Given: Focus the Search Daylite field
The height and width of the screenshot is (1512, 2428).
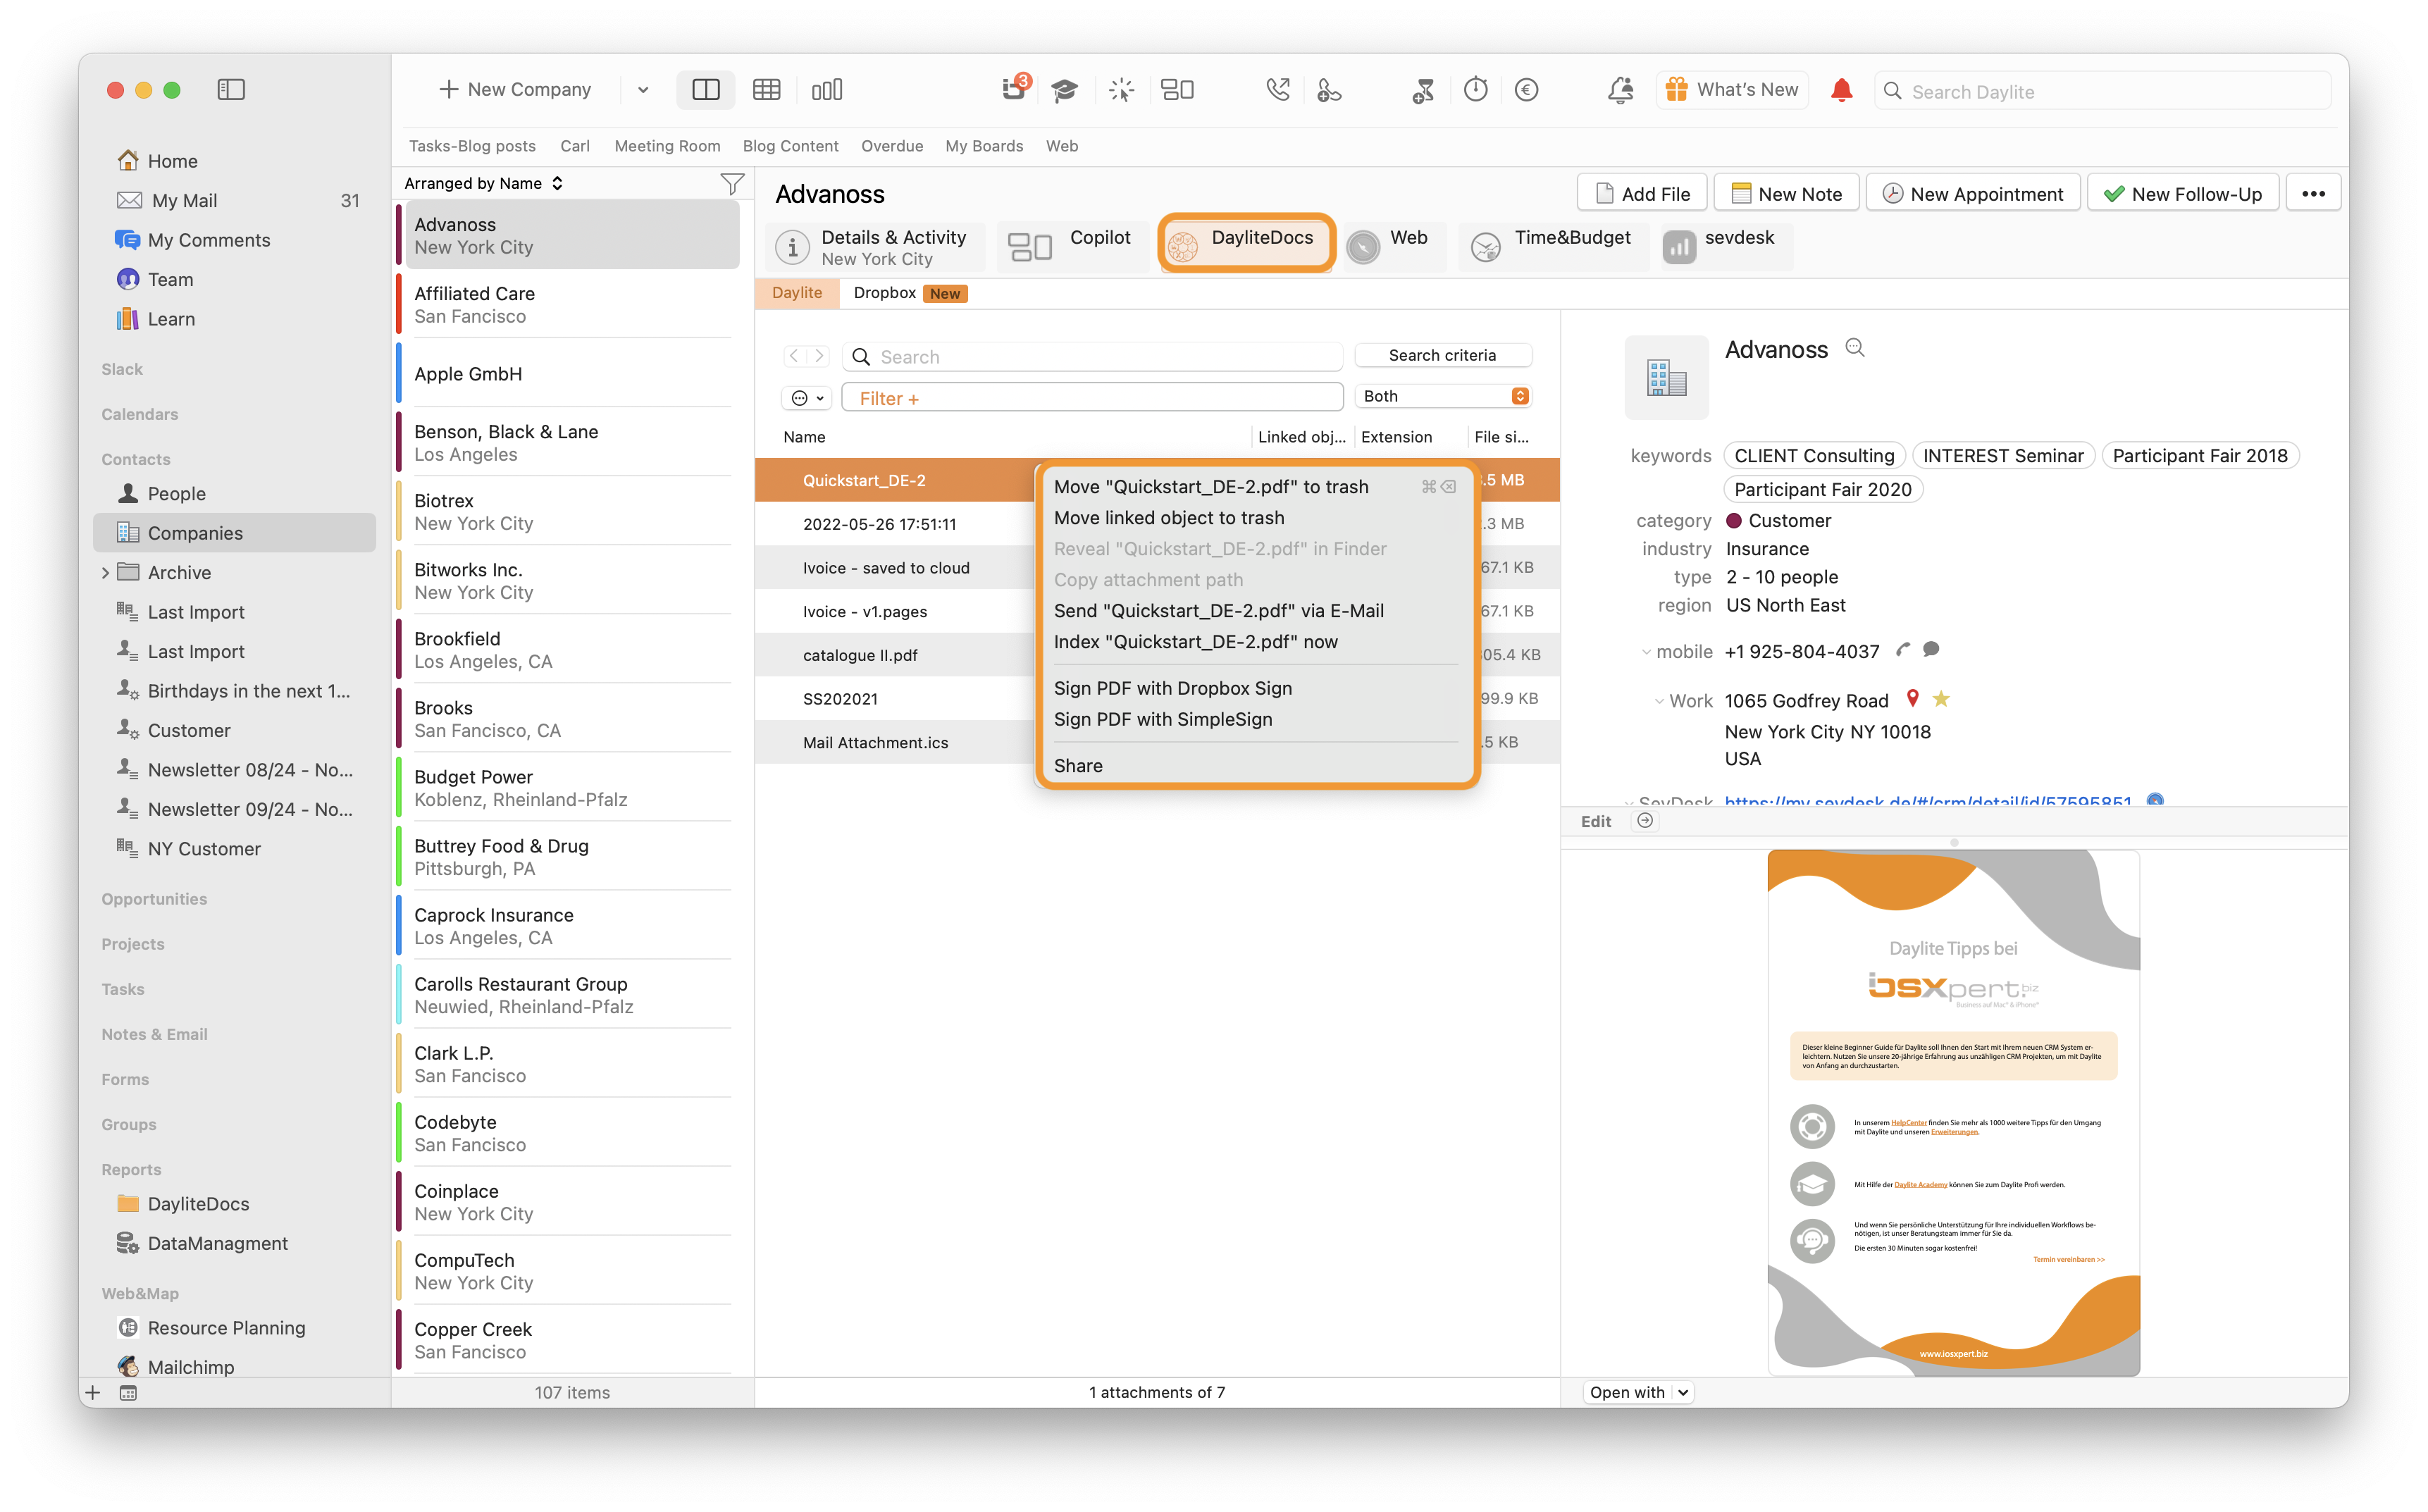Looking at the screenshot, I should (2103, 91).
